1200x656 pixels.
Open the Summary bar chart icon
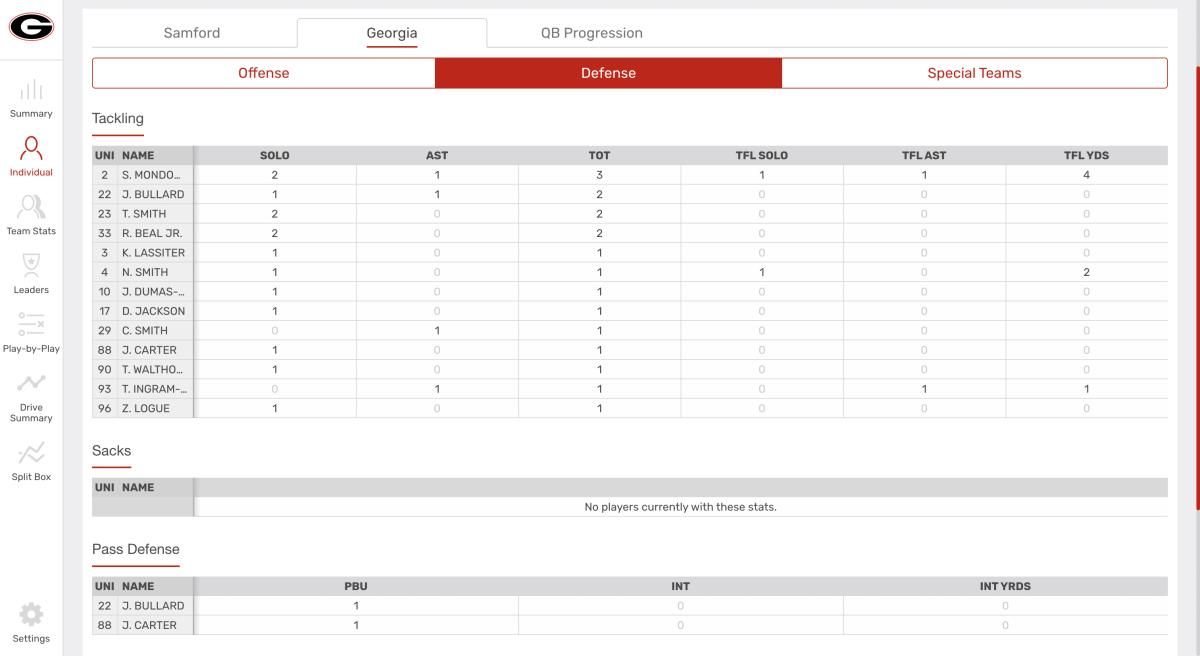(x=31, y=90)
